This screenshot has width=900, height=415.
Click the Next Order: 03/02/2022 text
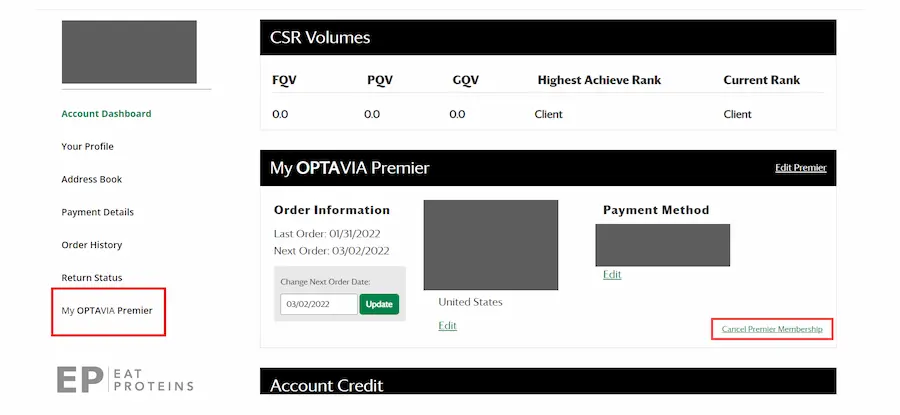[x=332, y=251]
